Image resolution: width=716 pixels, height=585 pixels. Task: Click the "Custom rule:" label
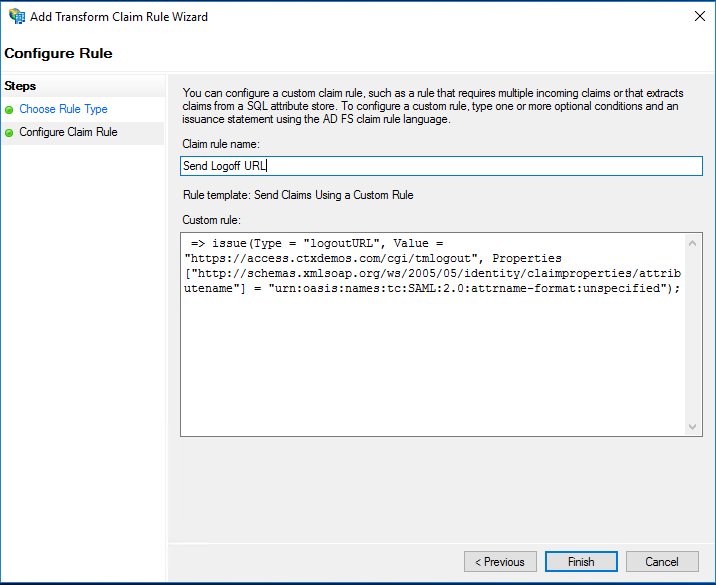[x=212, y=219]
